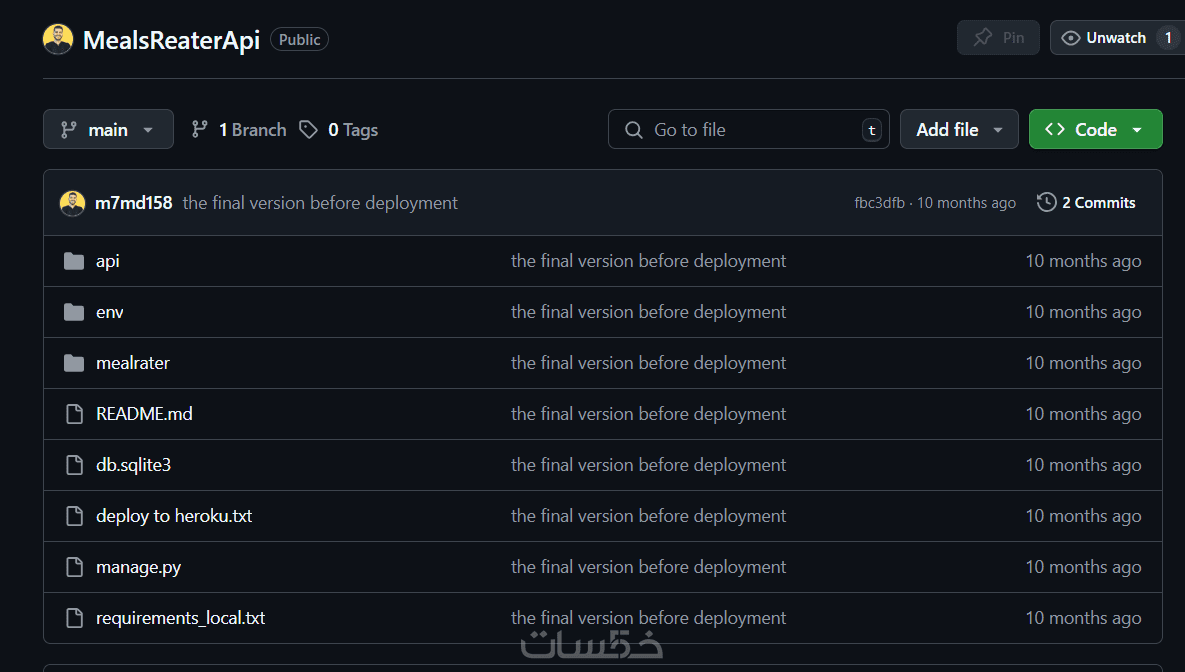Click the clock icon beside 2 Commits
This screenshot has width=1185, height=672.
pyautogui.click(x=1046, y=203)
